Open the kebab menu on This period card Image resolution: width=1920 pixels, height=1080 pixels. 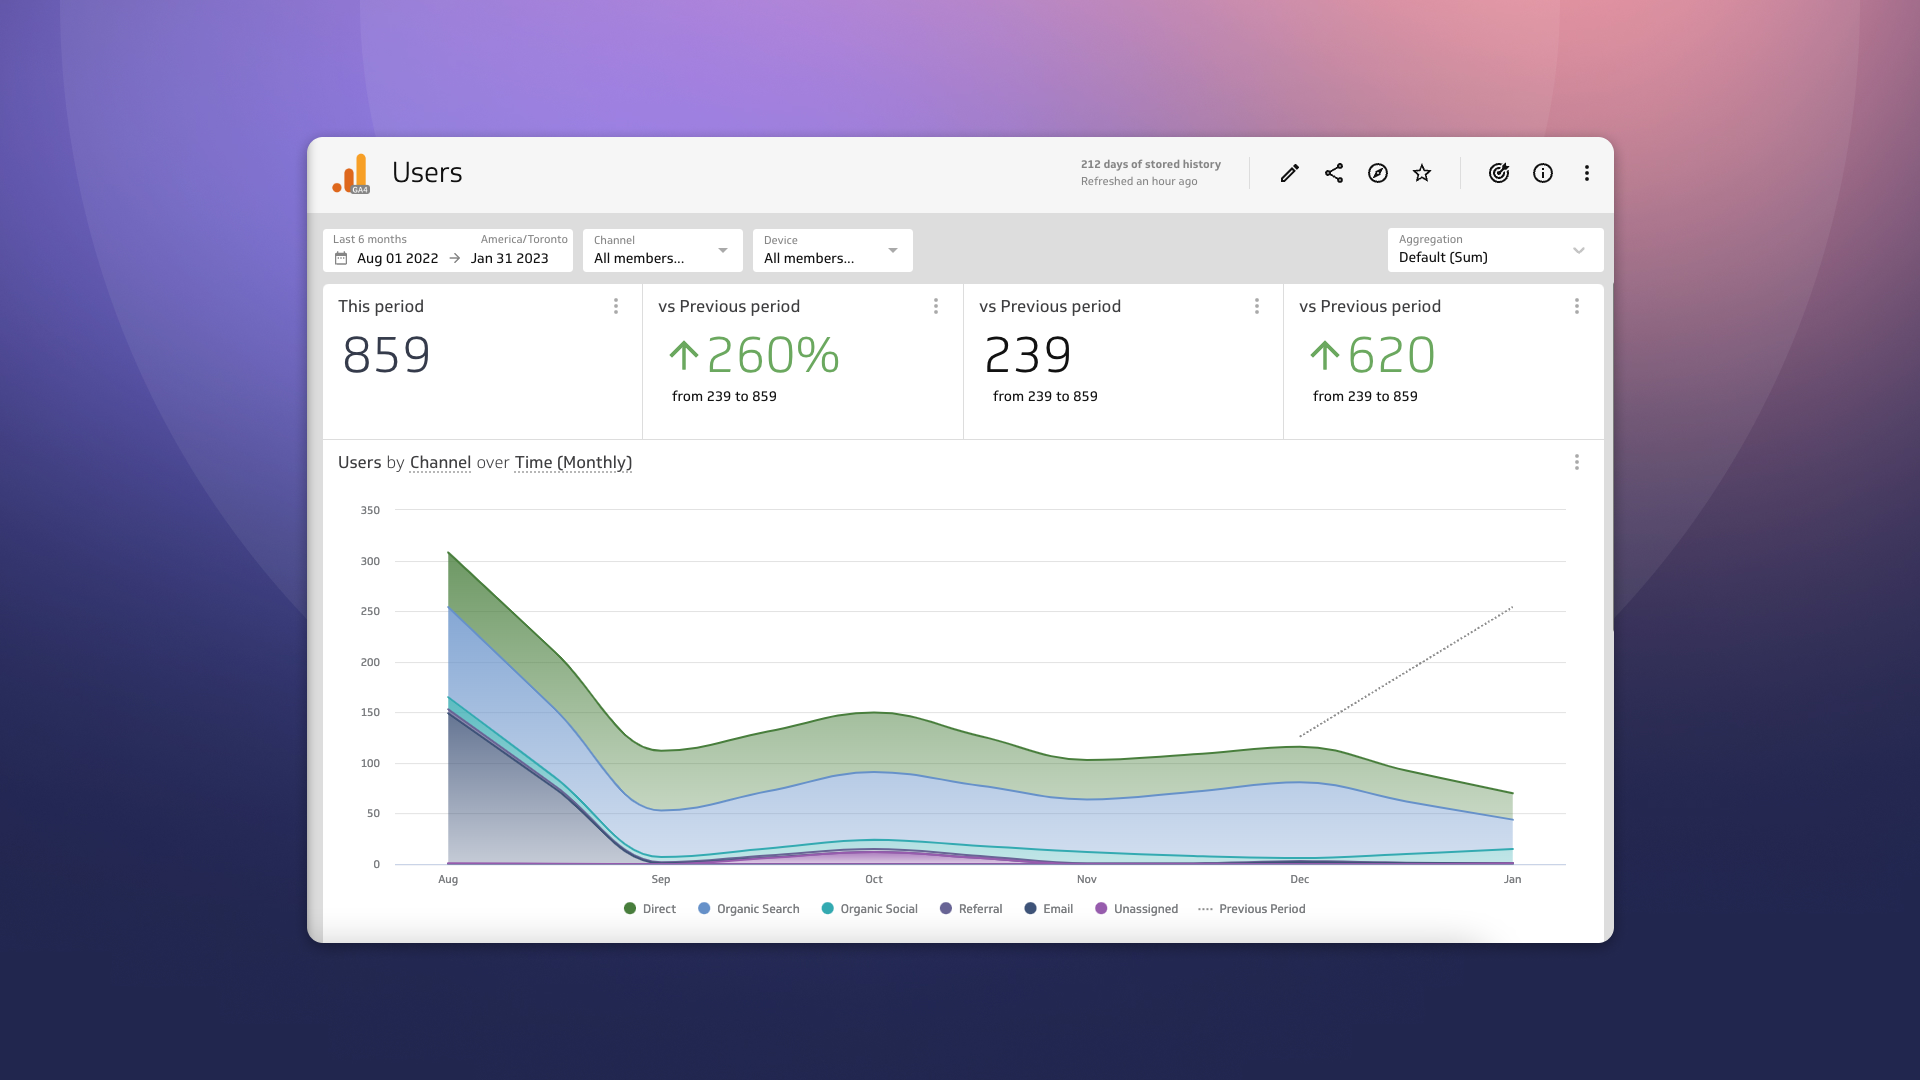(x=615, y=306)
